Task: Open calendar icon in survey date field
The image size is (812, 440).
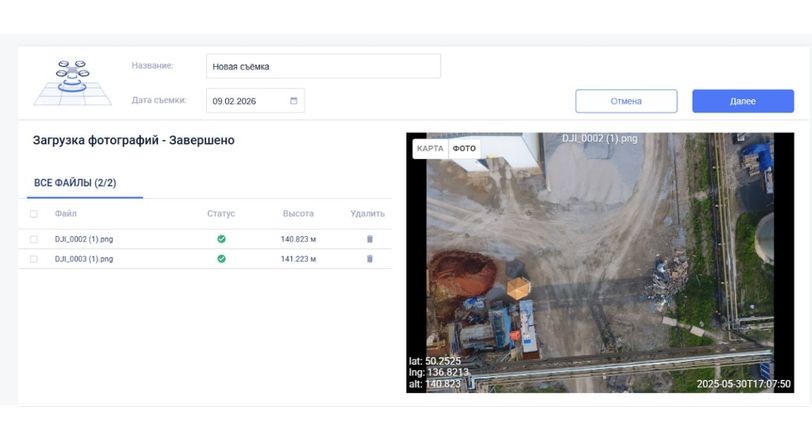Action: (x=293, y=101)
